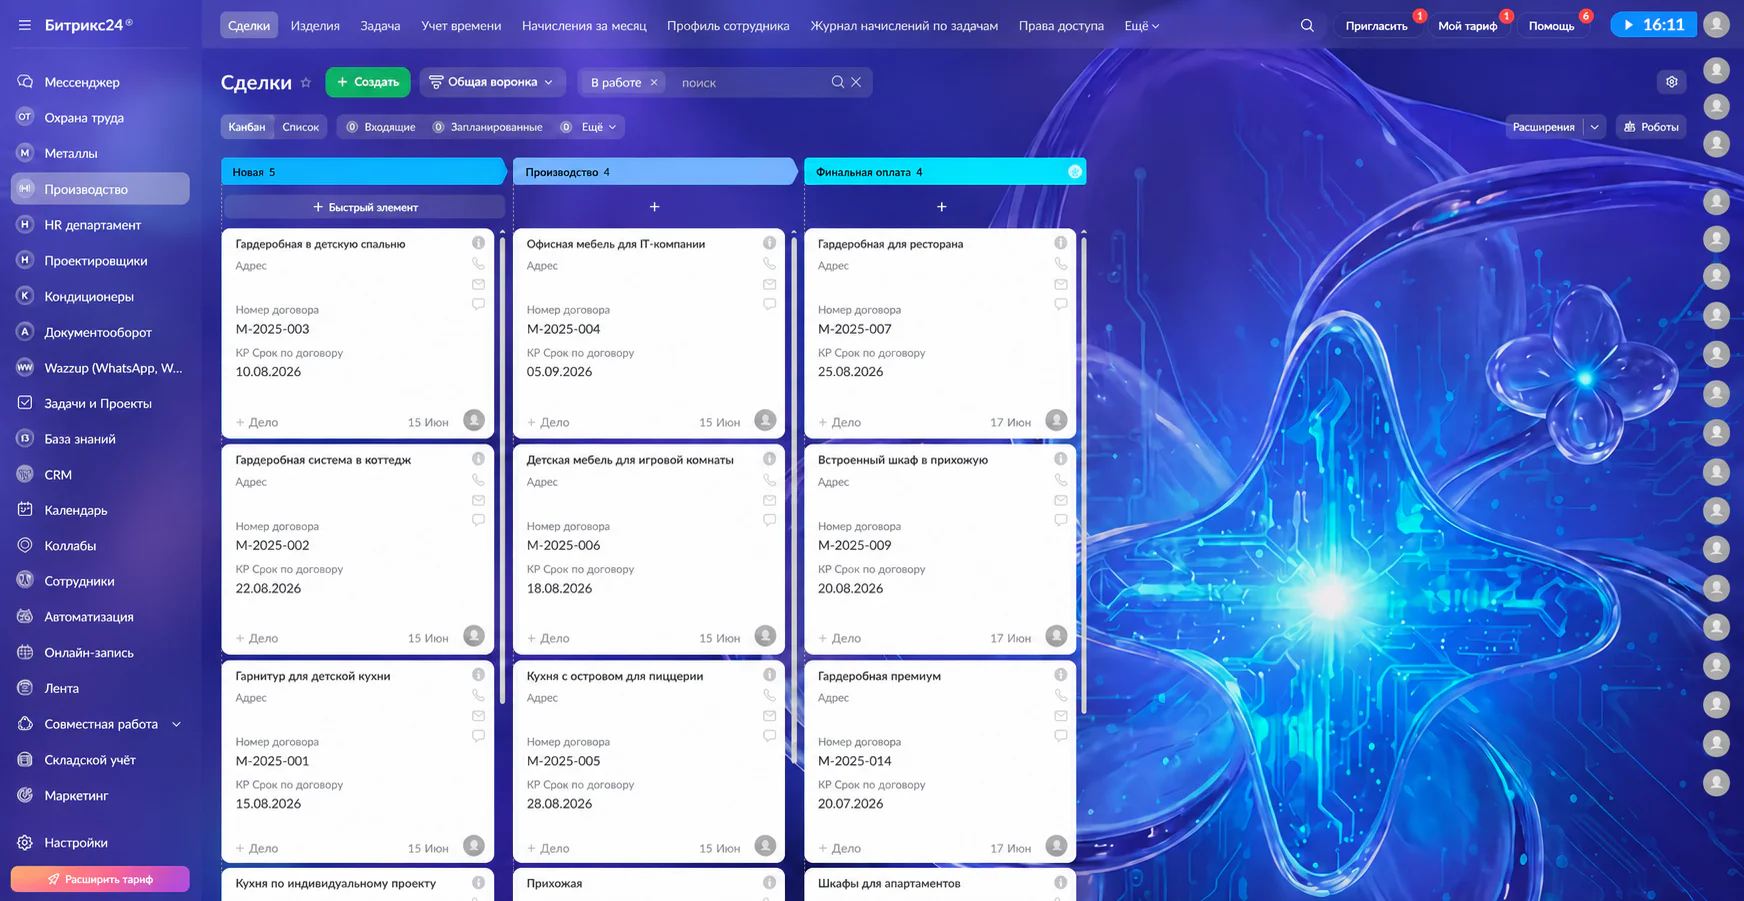The height and width of the screenshot is (901, 1744).
Task: Star the Сделки page as favorite
Action: click(306, 83)
